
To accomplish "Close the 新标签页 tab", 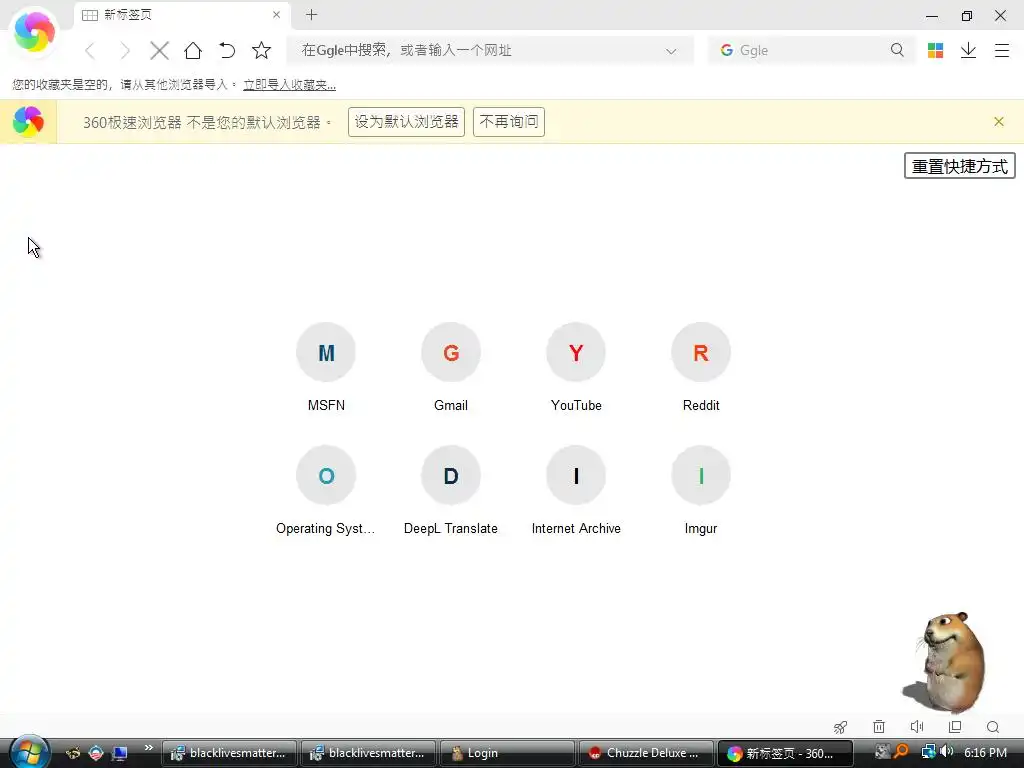I will [276, 14].
